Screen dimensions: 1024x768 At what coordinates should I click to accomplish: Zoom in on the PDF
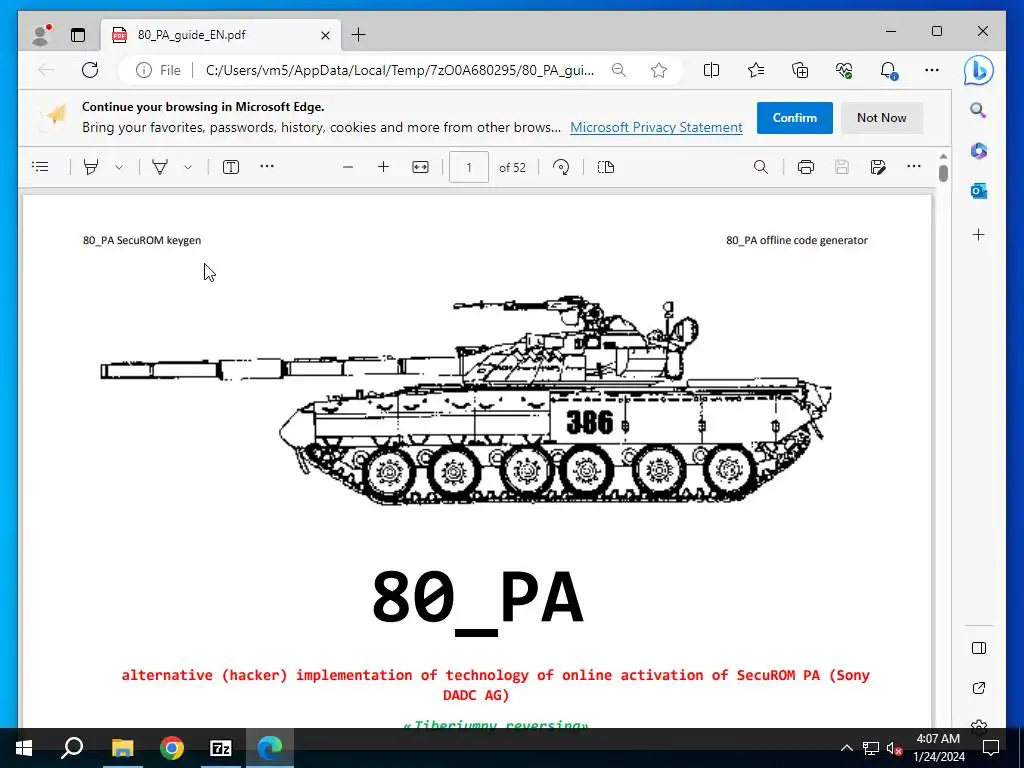[383, 167]
